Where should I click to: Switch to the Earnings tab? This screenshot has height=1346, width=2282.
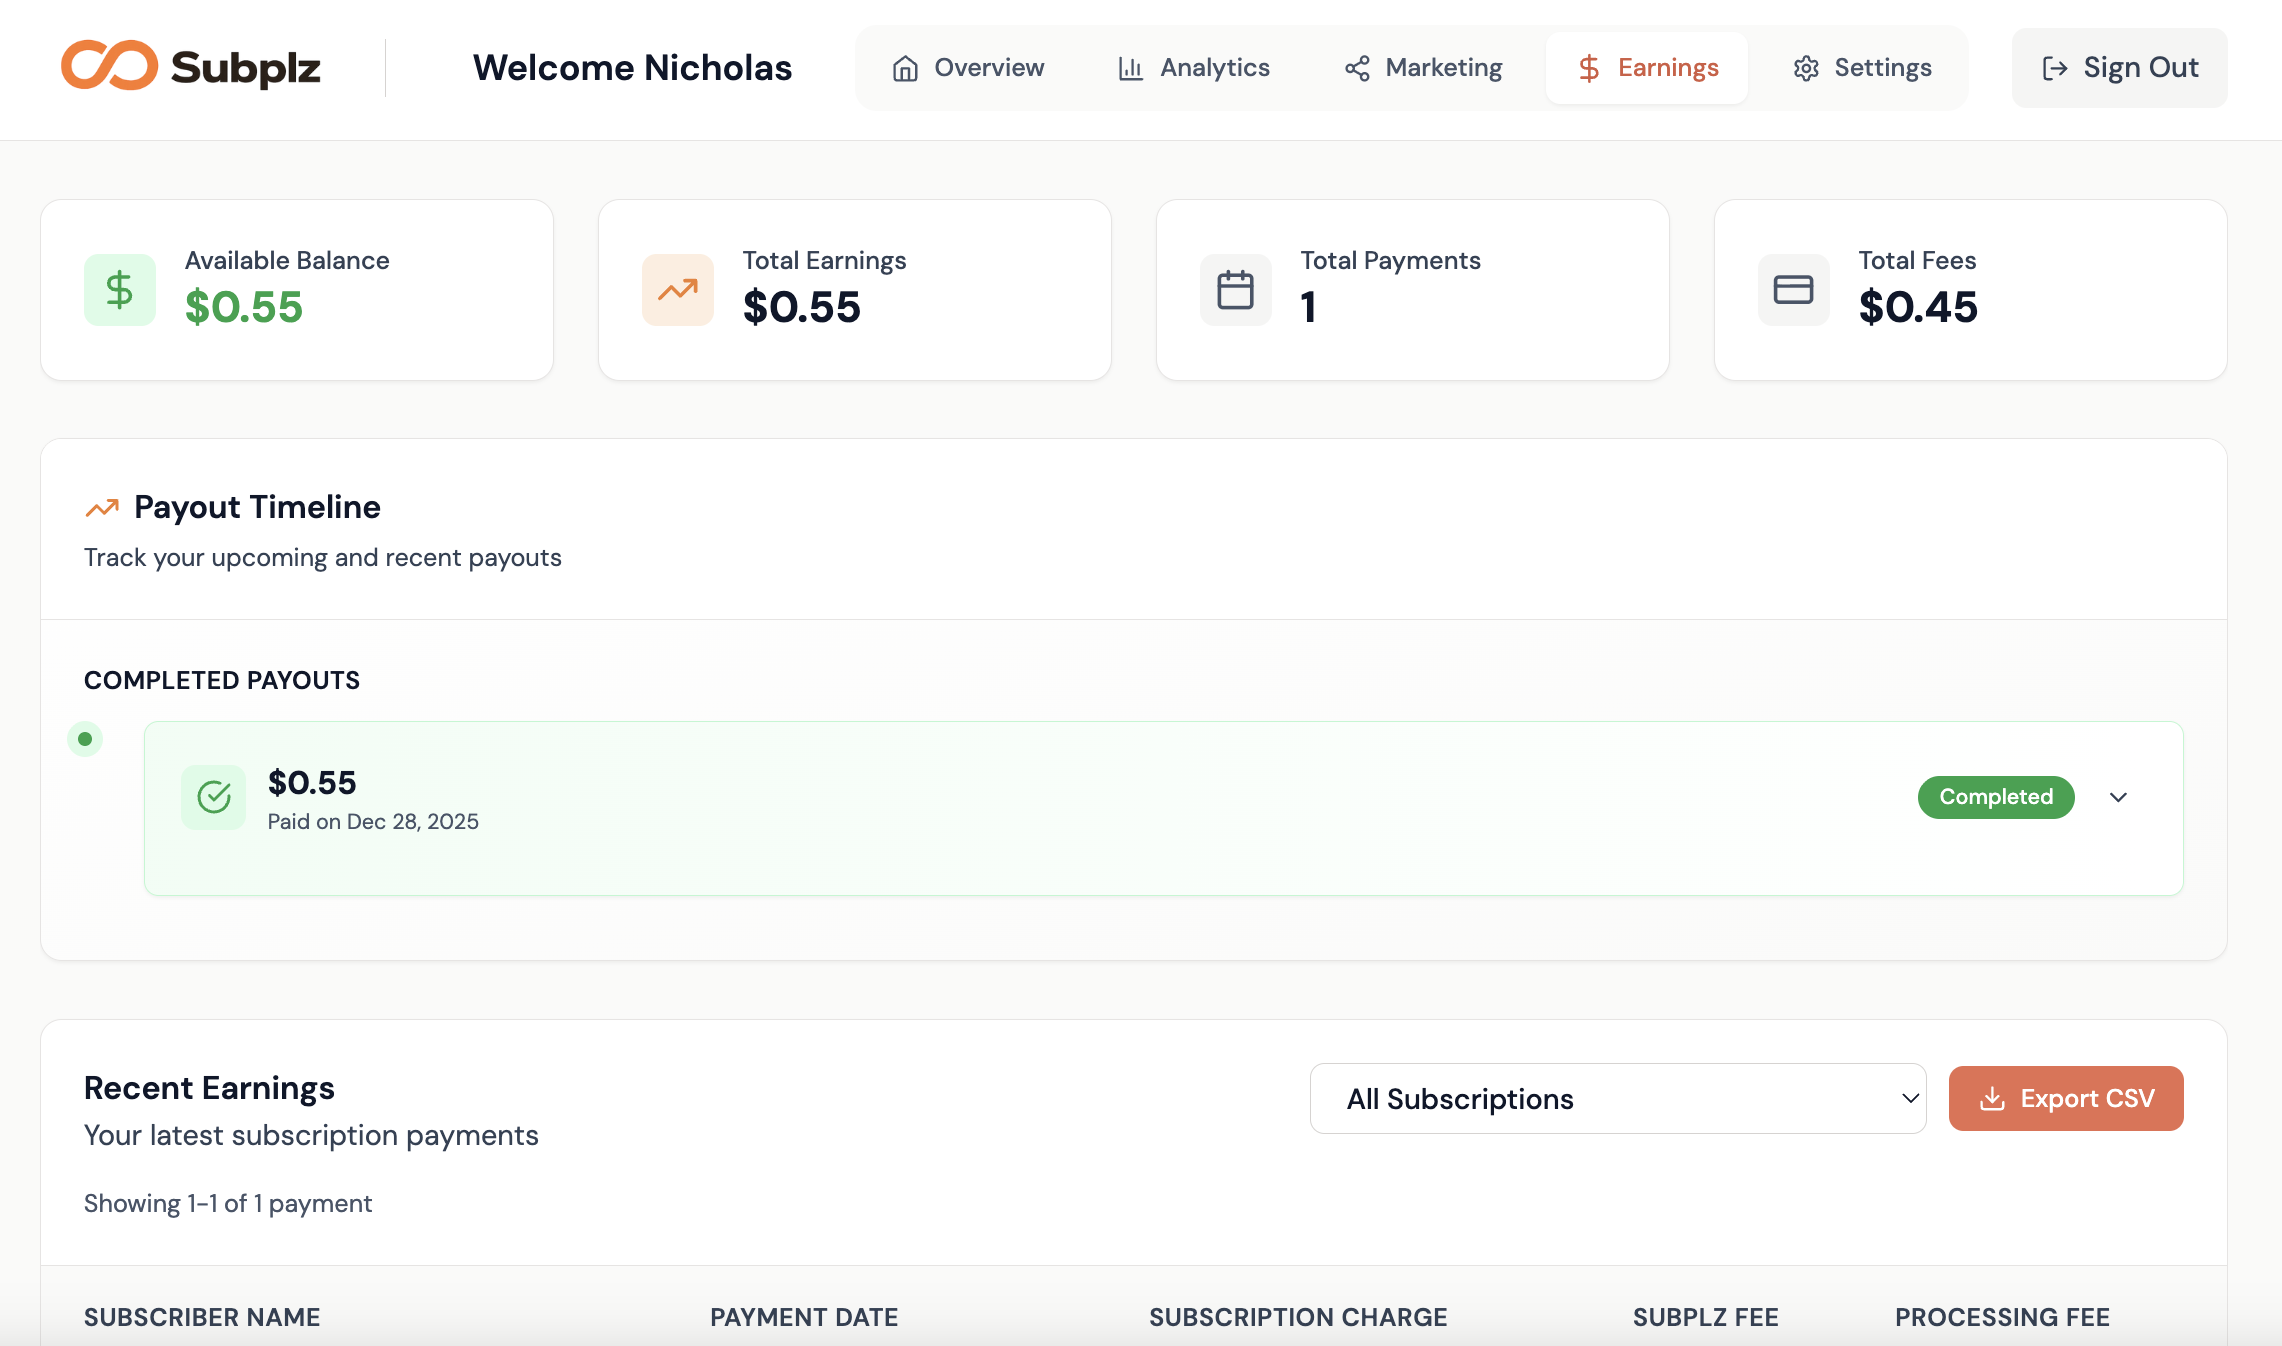pos(1646,67)
